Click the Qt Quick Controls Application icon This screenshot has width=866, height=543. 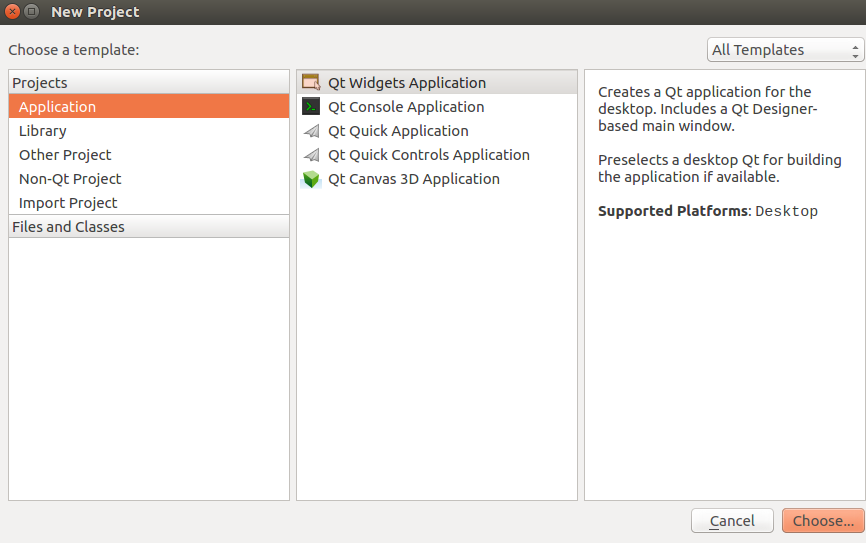click(311, 155)
